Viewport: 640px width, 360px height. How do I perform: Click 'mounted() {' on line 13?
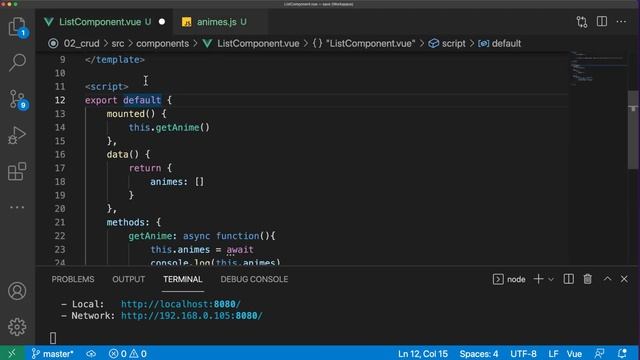click(x=136, y=114)
